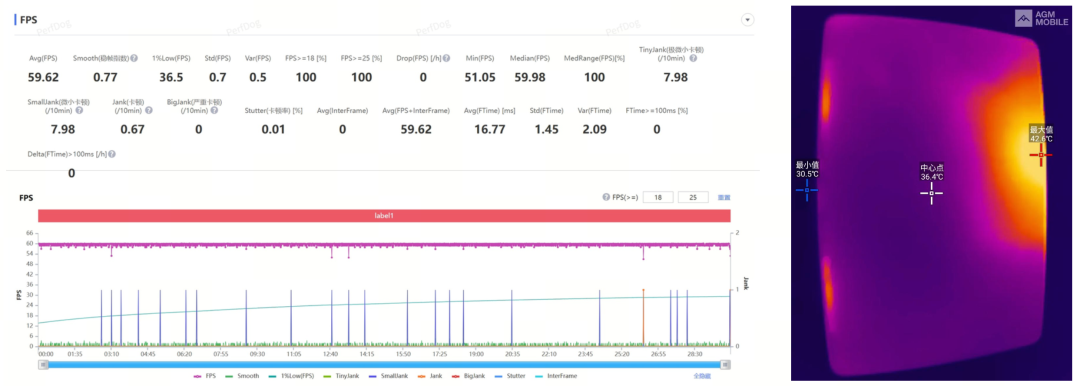Image resolution: width=1080 pixels, height=386 pixels.
Task: Open the Smooth index help icon
Action: 134,59
